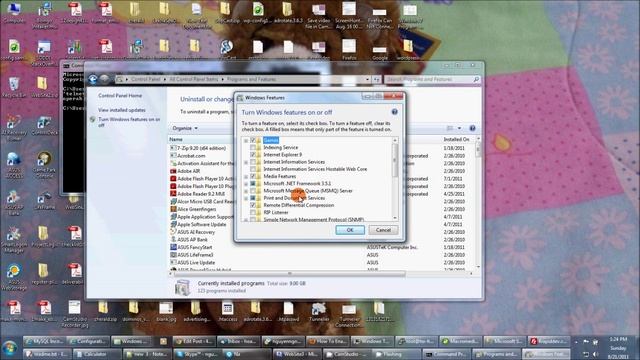The image size is (640, 360).
Task: Toggle the Microsoft .NET Framework 3.5.1 checkbox
Action: coord(253,184)
